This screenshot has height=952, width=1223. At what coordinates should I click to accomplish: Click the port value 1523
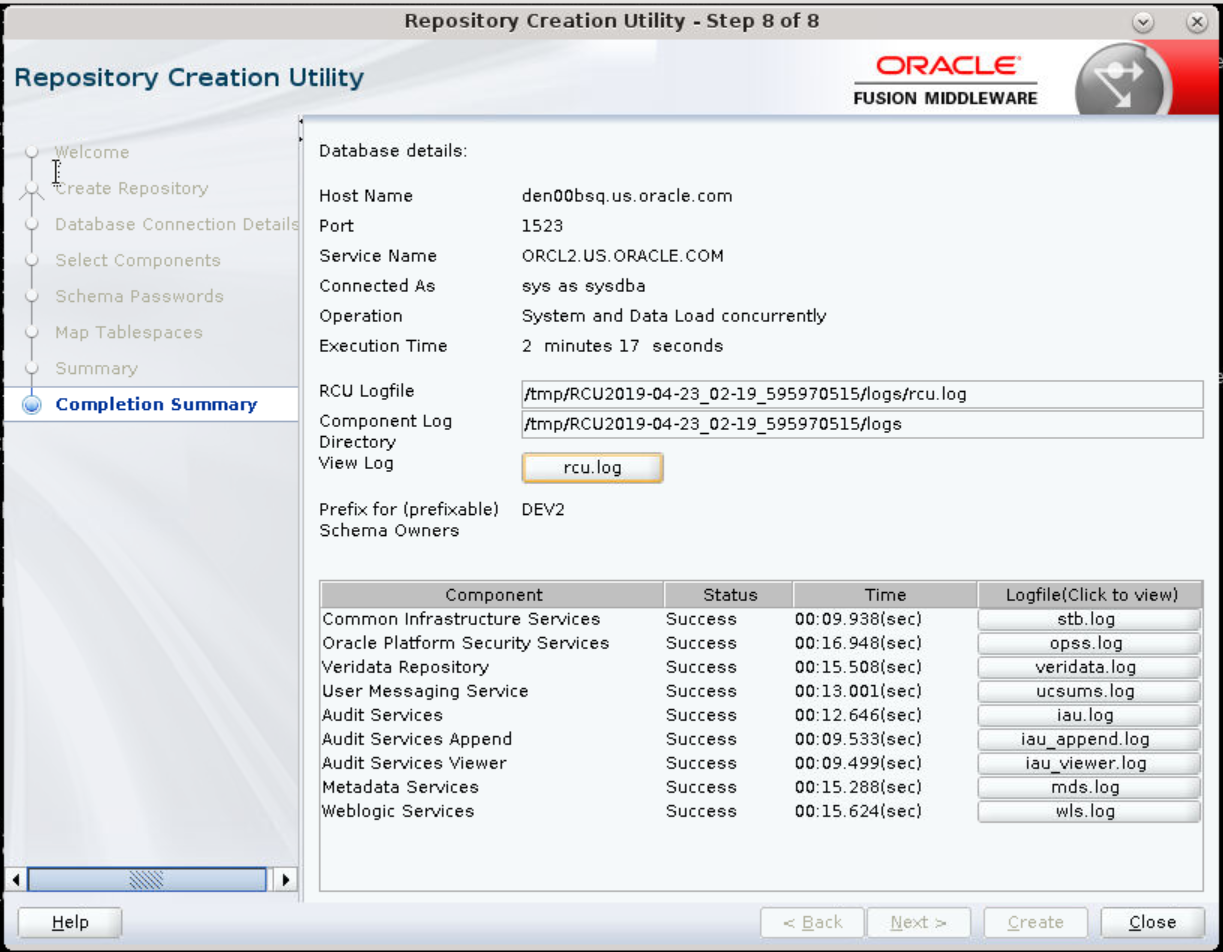click(x=542, y=226)
